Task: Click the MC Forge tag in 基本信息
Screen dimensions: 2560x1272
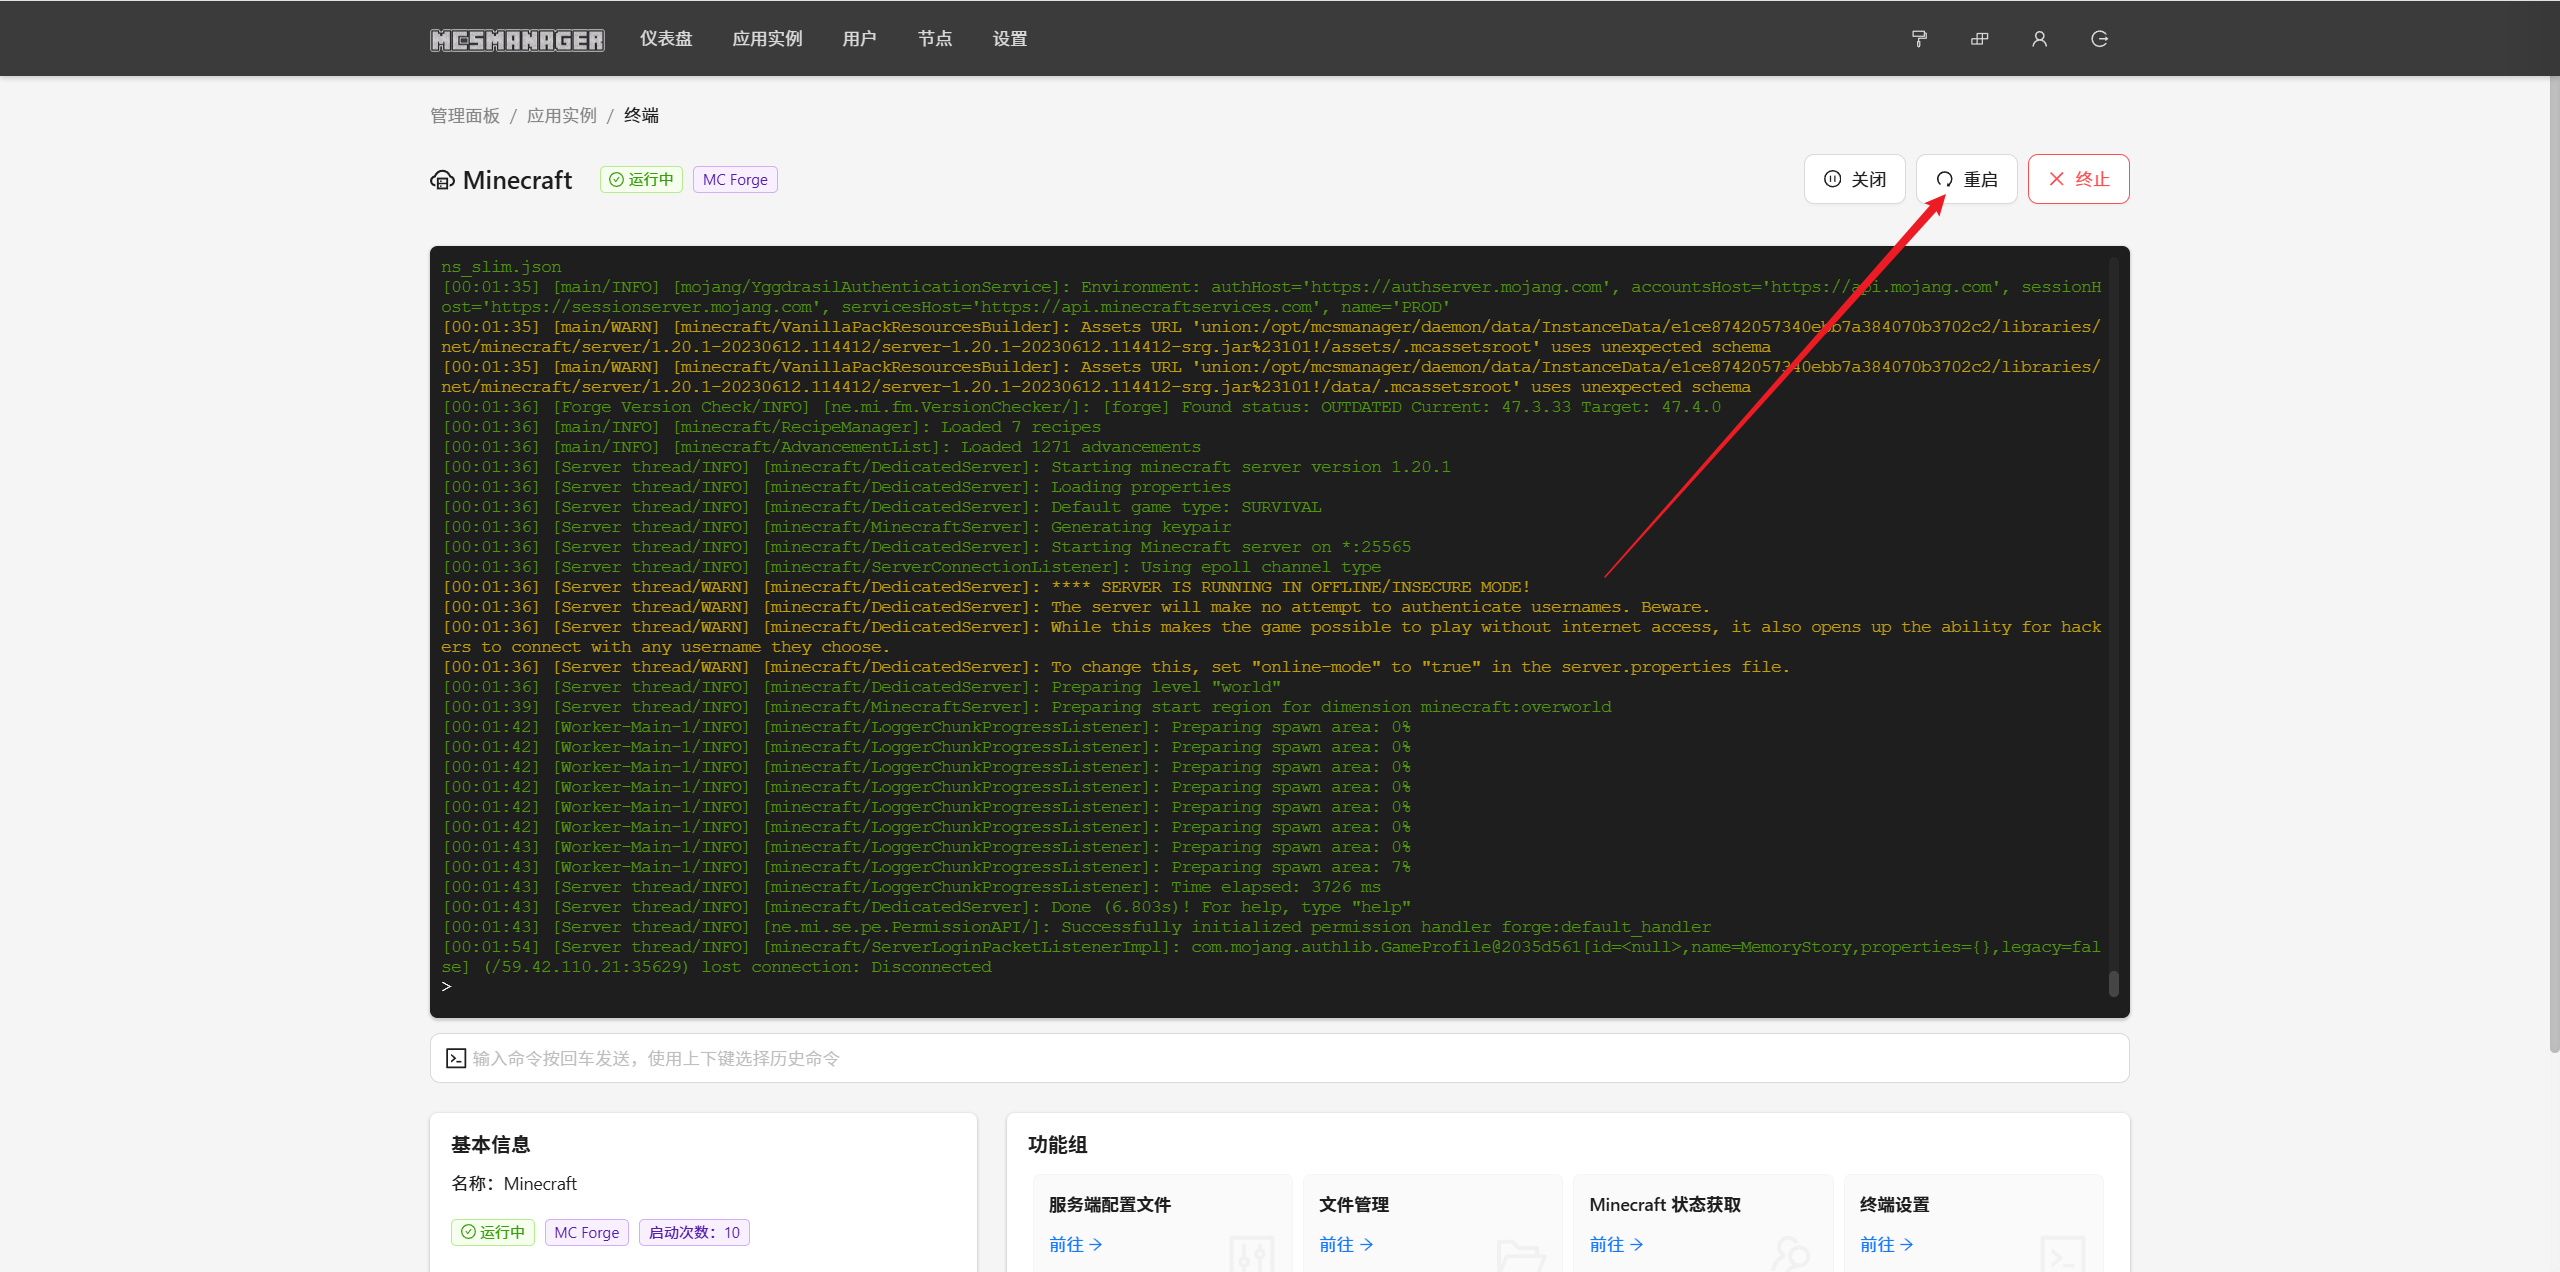Action: (x=587, y=1232)
